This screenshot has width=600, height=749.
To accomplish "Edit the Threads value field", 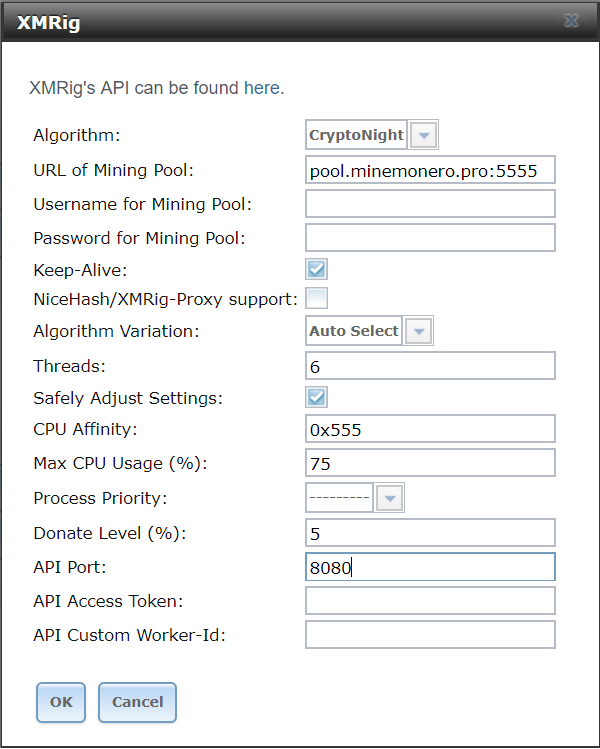I will (430, 366).
